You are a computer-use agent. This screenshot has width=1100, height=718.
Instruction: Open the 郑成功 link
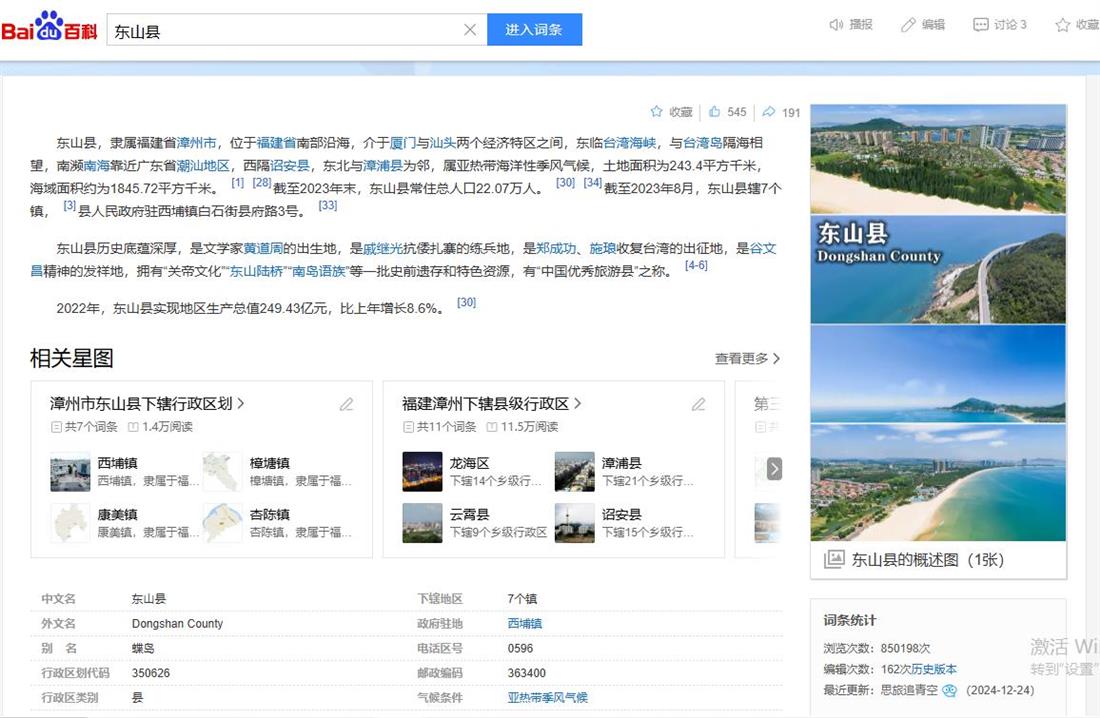click(x=556, y=248)
